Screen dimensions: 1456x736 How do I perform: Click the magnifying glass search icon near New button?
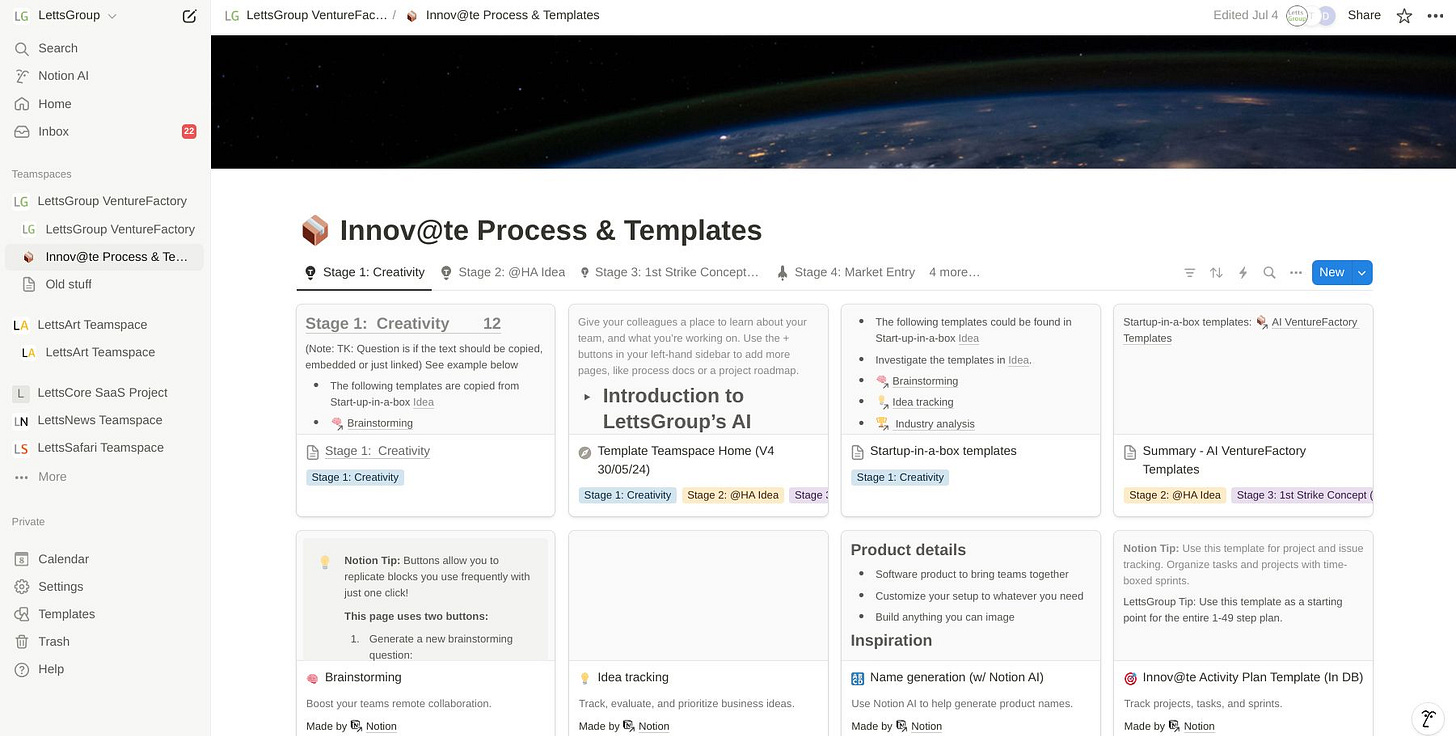[1269, 272]
